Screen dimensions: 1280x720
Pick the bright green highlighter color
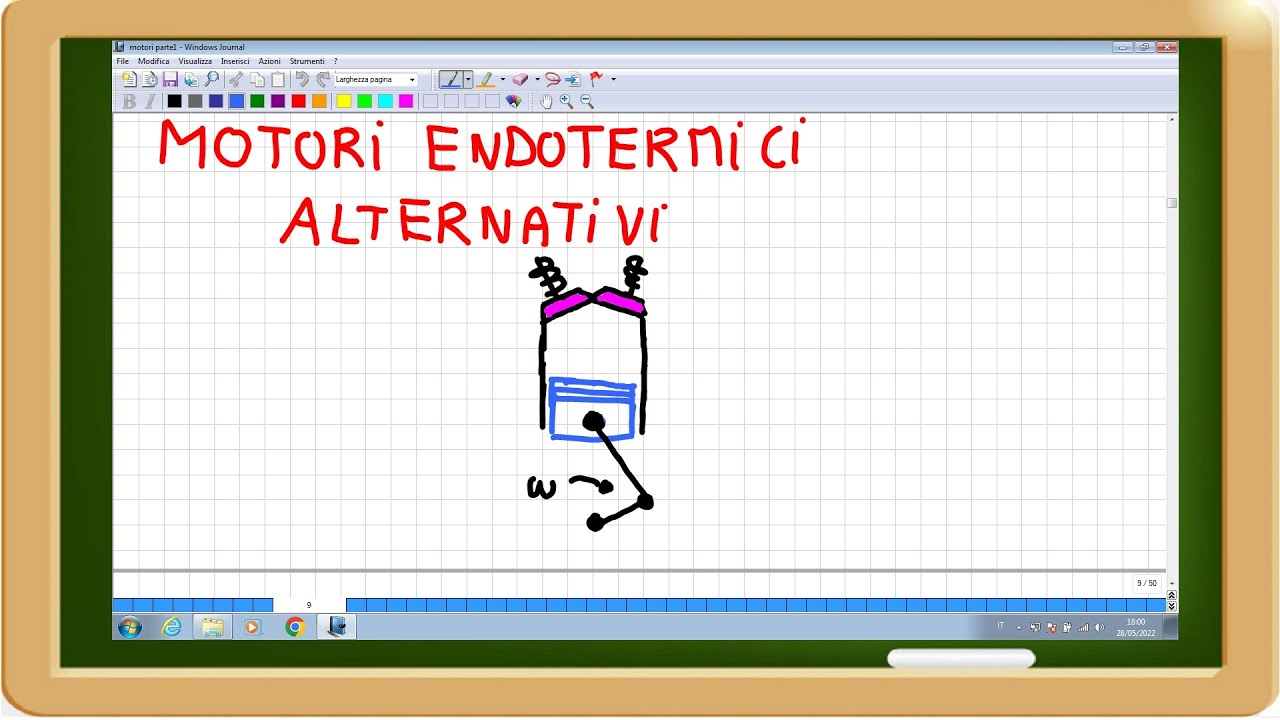coord(365,101)
